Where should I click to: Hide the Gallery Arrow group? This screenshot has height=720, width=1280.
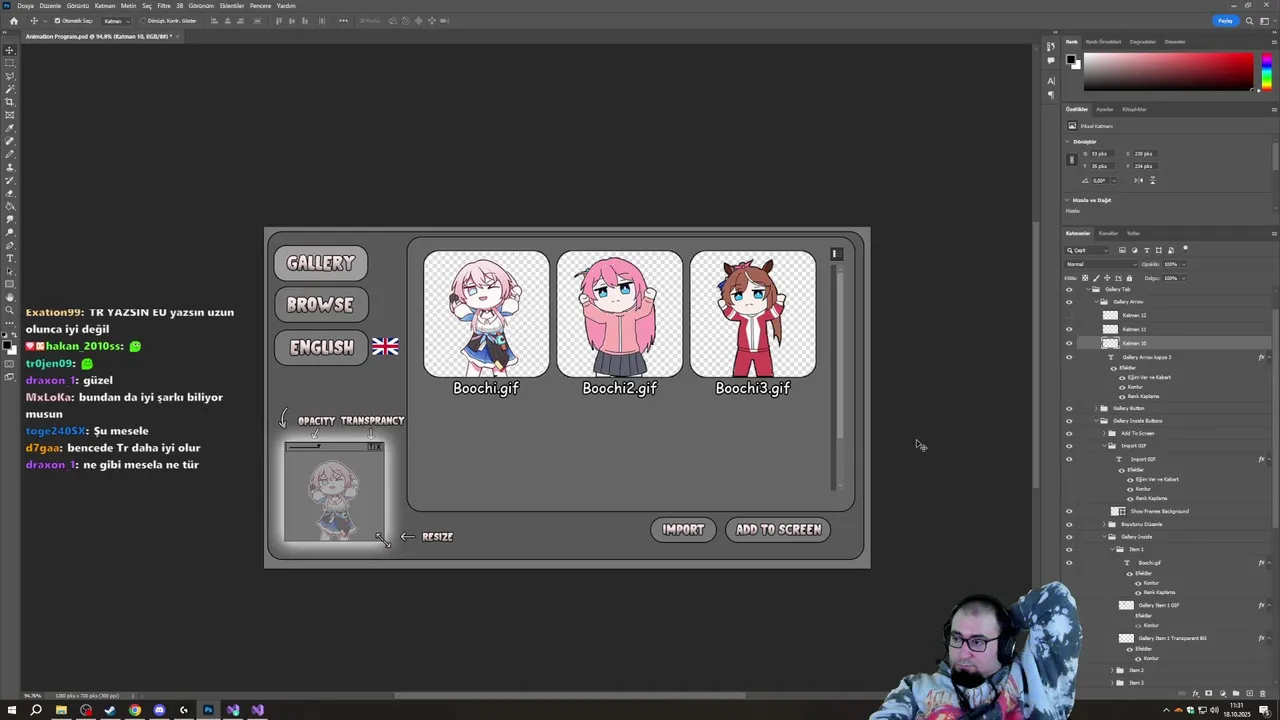[1069, 302]
